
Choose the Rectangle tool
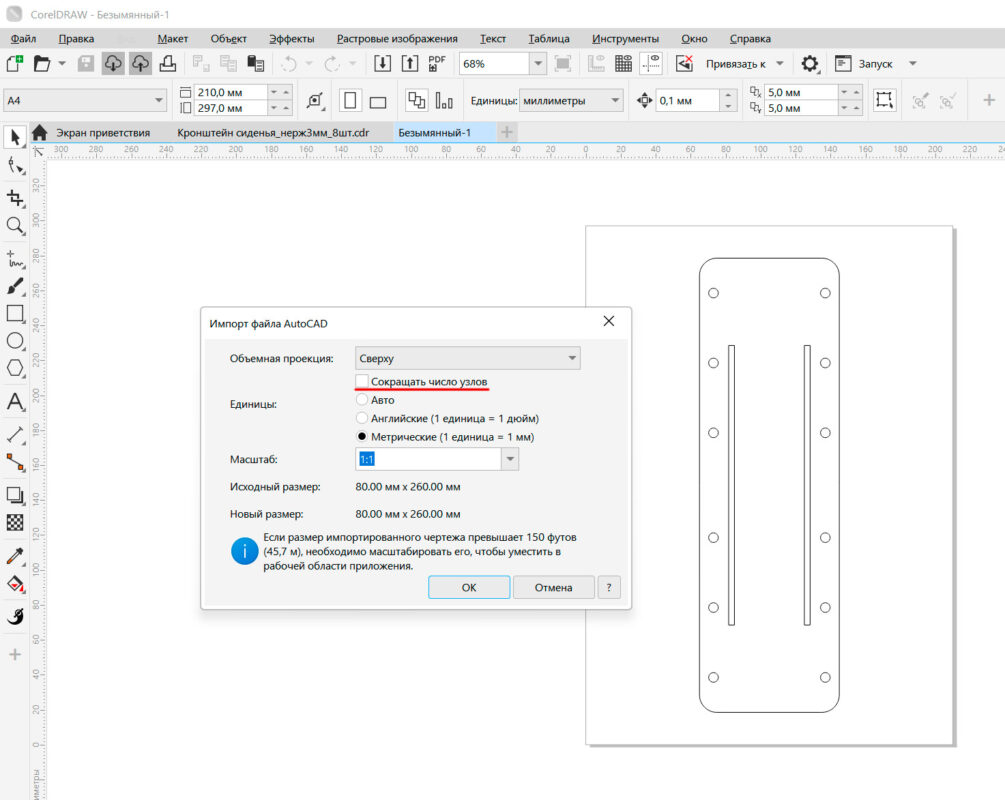coord(15,314)
